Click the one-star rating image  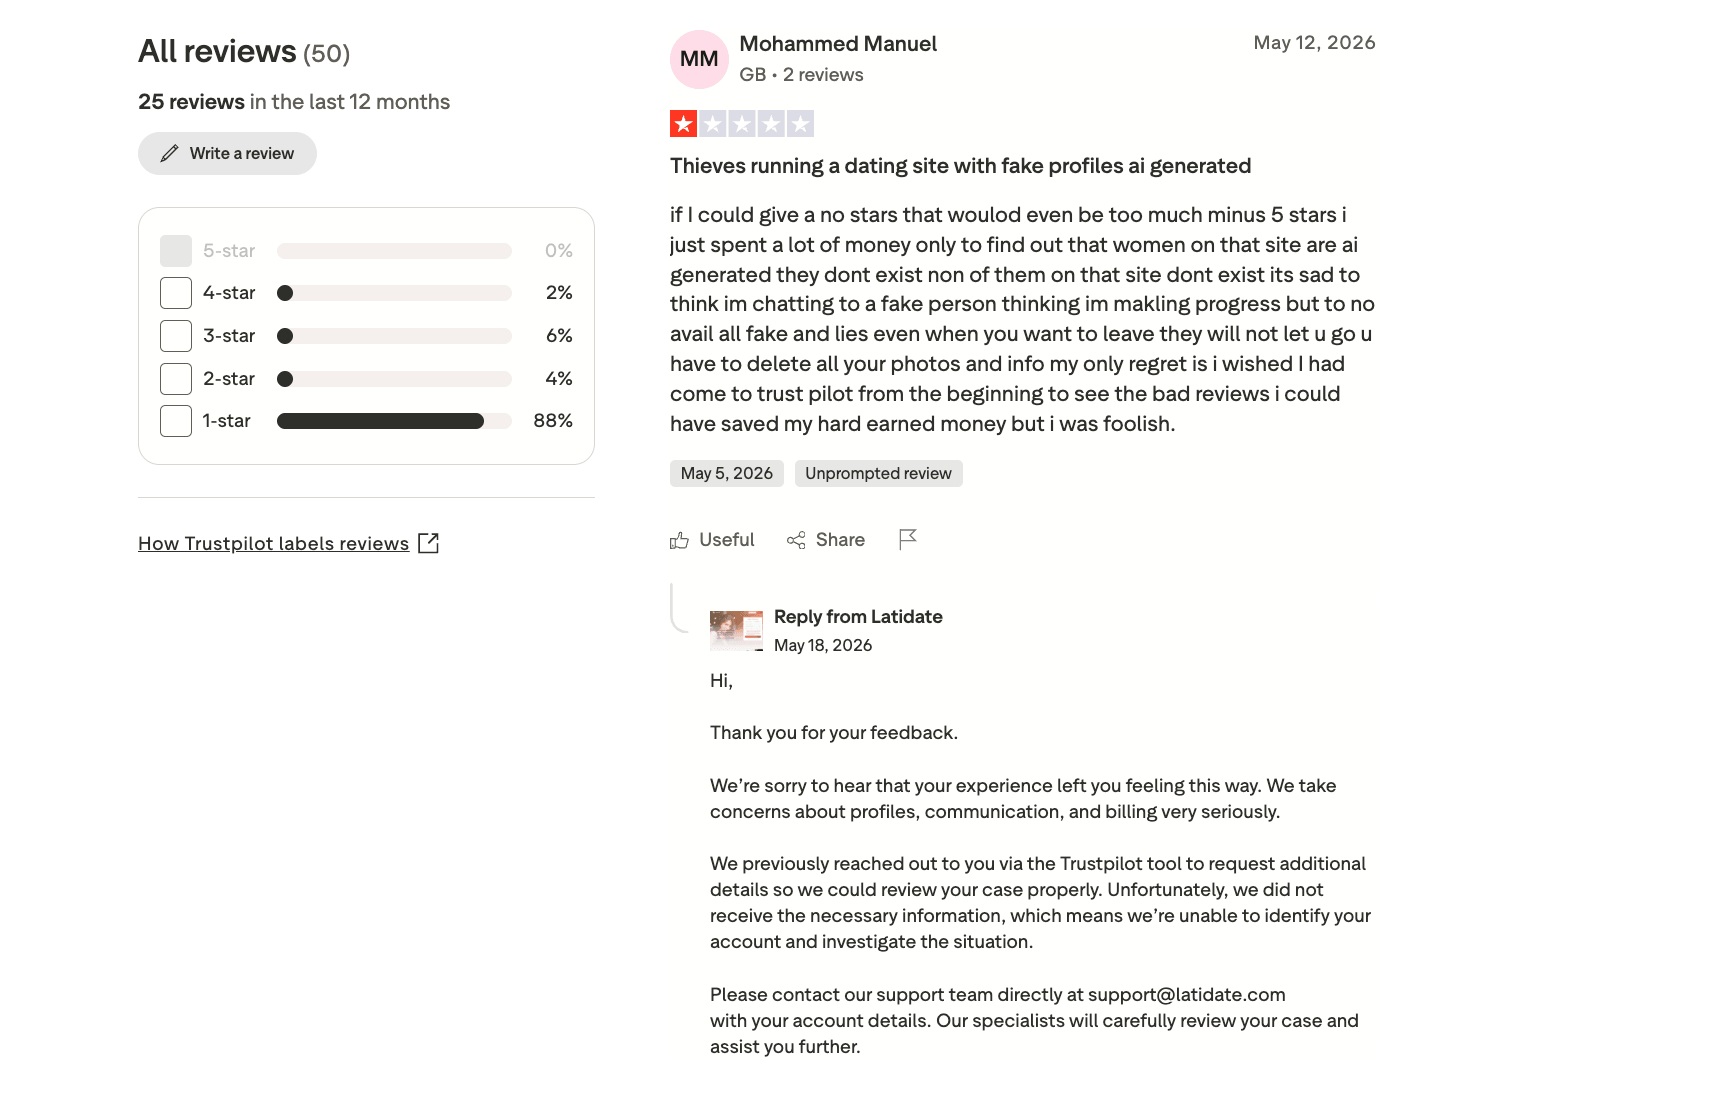click(x=742, y=124)
